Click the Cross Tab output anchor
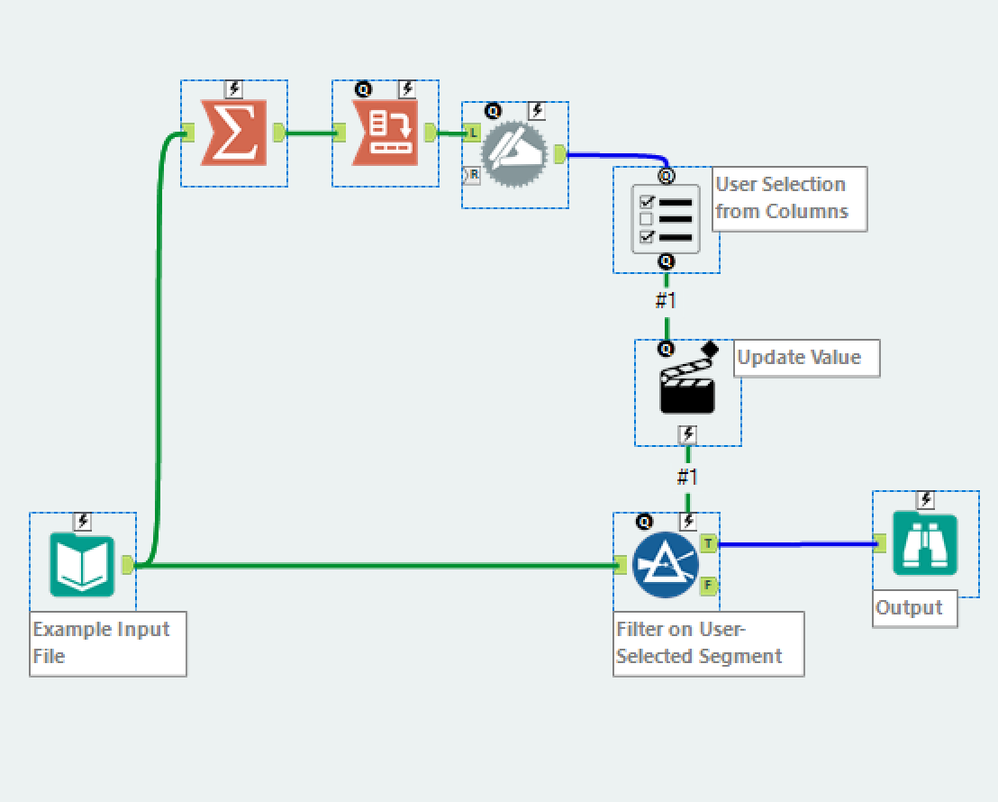 coord(431,133)
